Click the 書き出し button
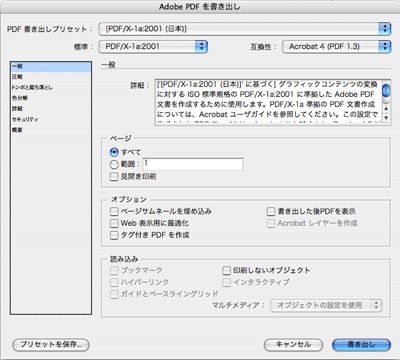Image resolution: width=400 pixels, height=360 pixels. point(361,345)
